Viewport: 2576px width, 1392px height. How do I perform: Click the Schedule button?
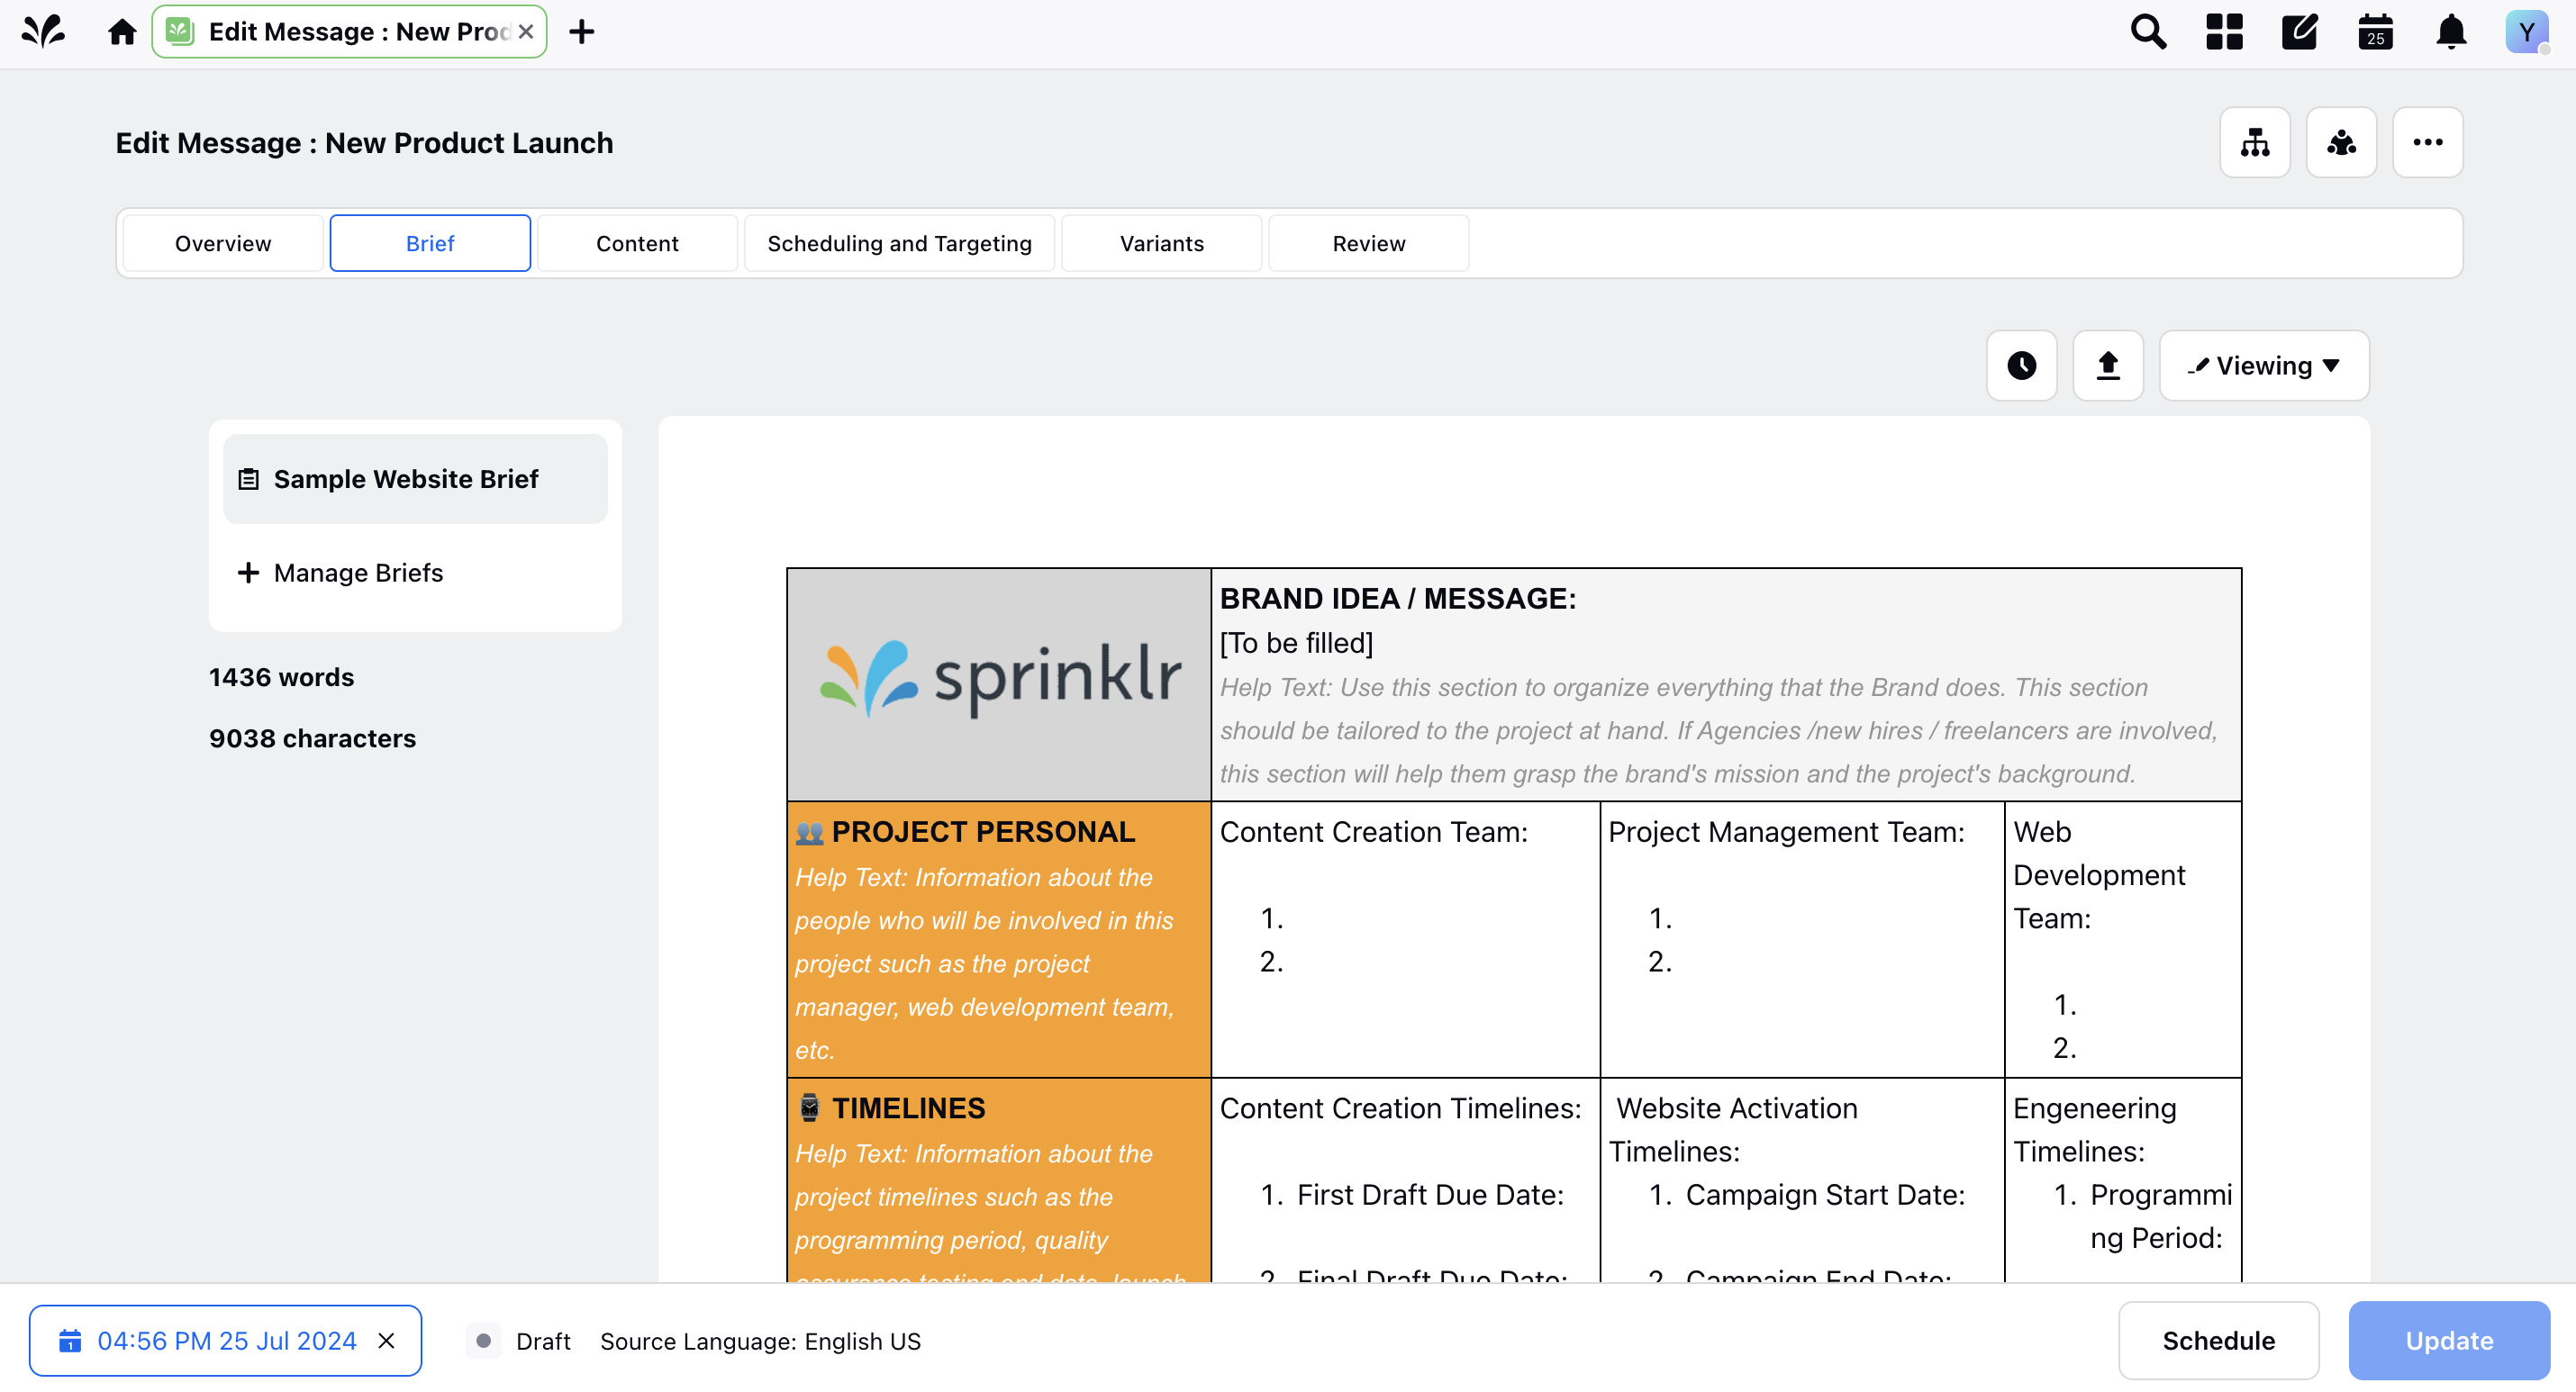[2218, 1341]
